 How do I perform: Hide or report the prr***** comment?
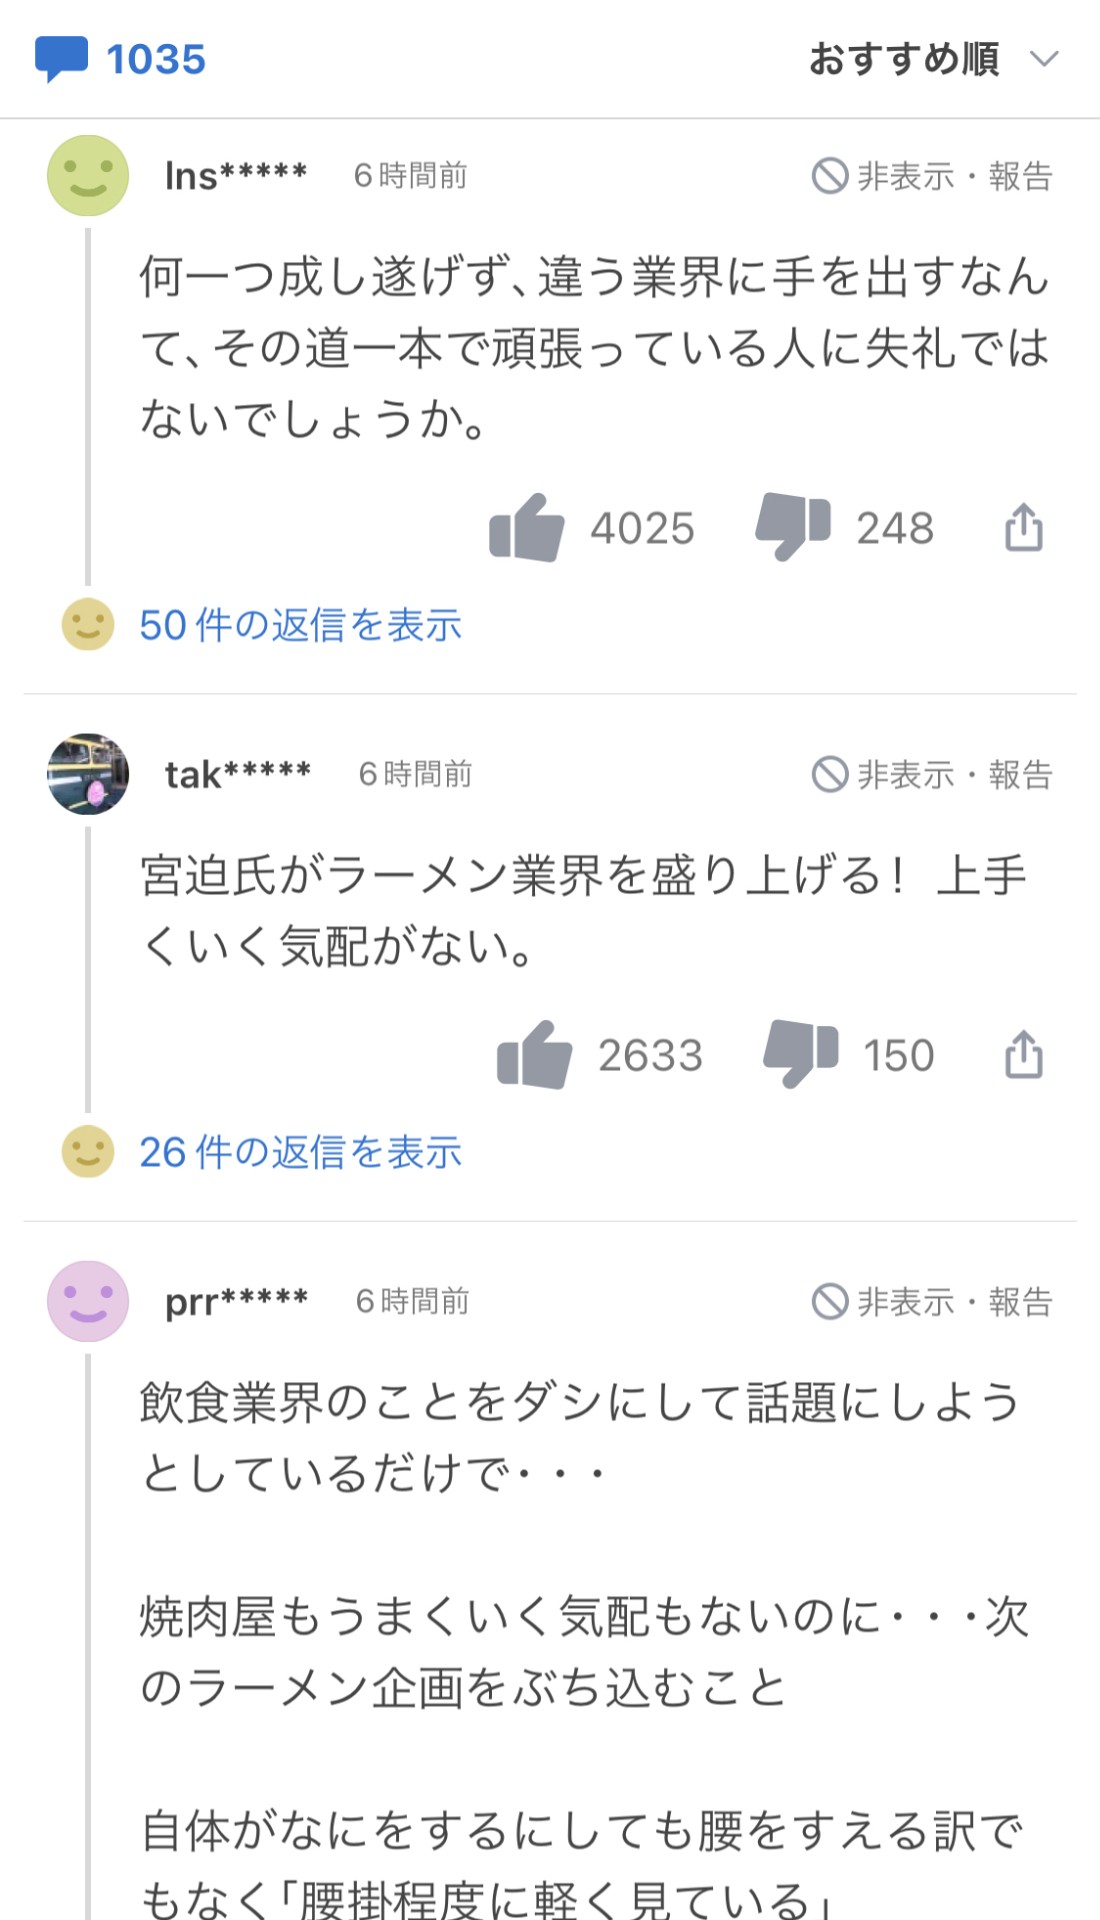(x=932, y=1302)
